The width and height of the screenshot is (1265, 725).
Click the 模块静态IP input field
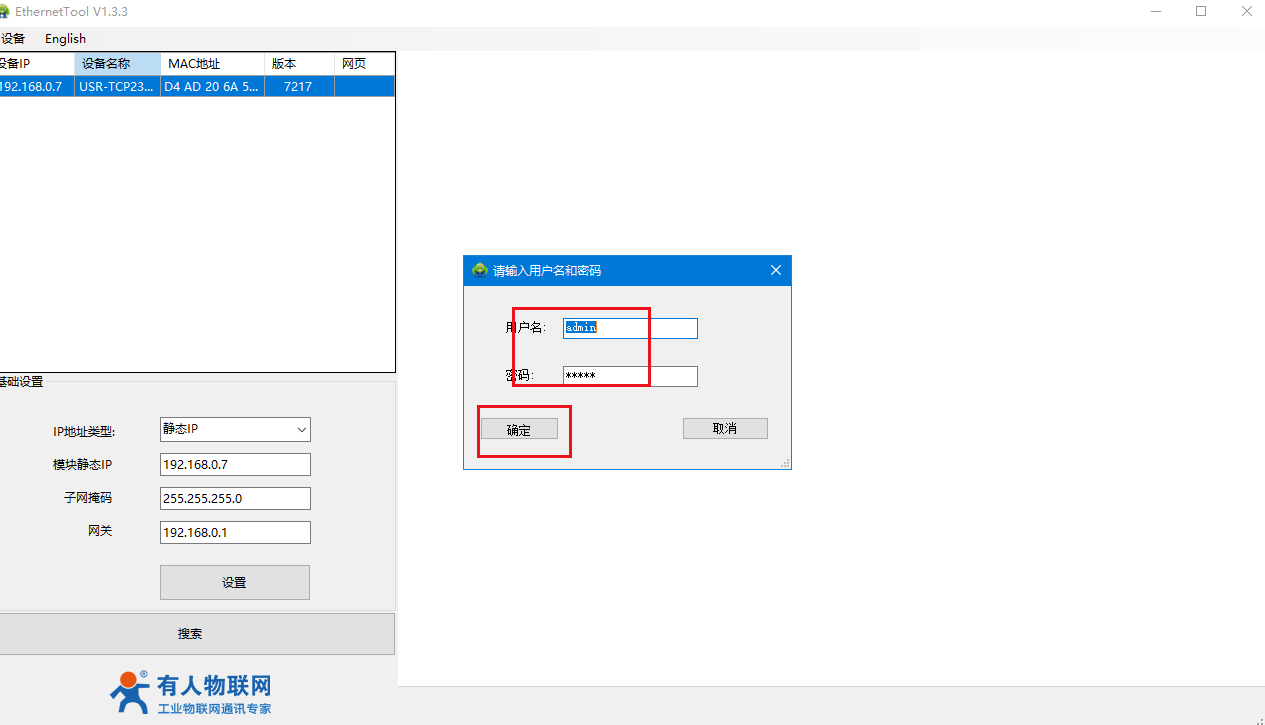[x=235, y=465]
